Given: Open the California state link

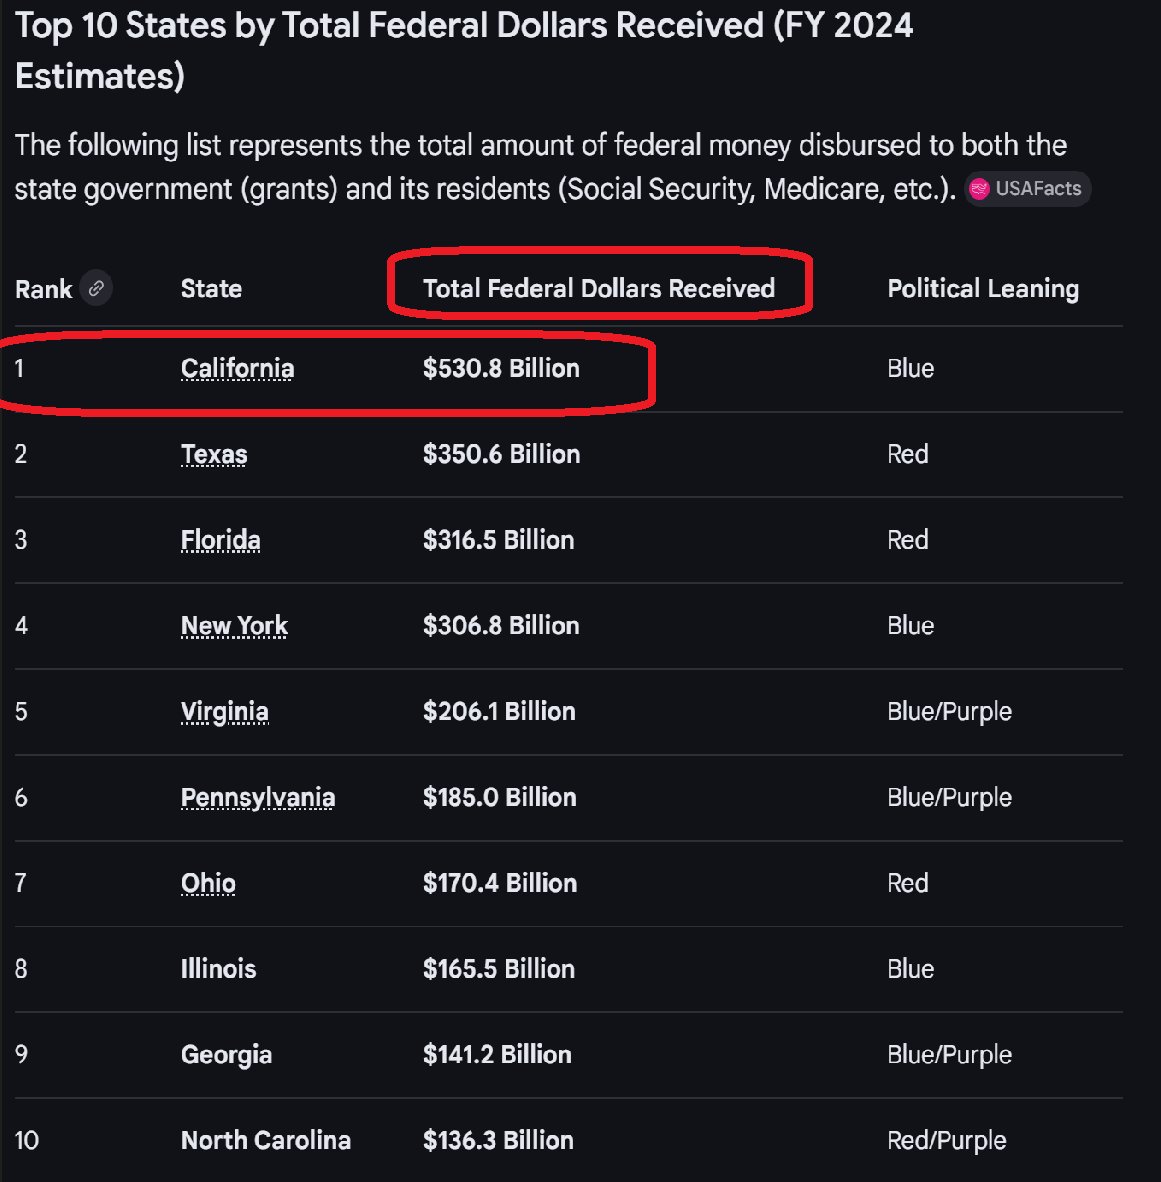Looking at the screenshot, I should pos(237,368).
